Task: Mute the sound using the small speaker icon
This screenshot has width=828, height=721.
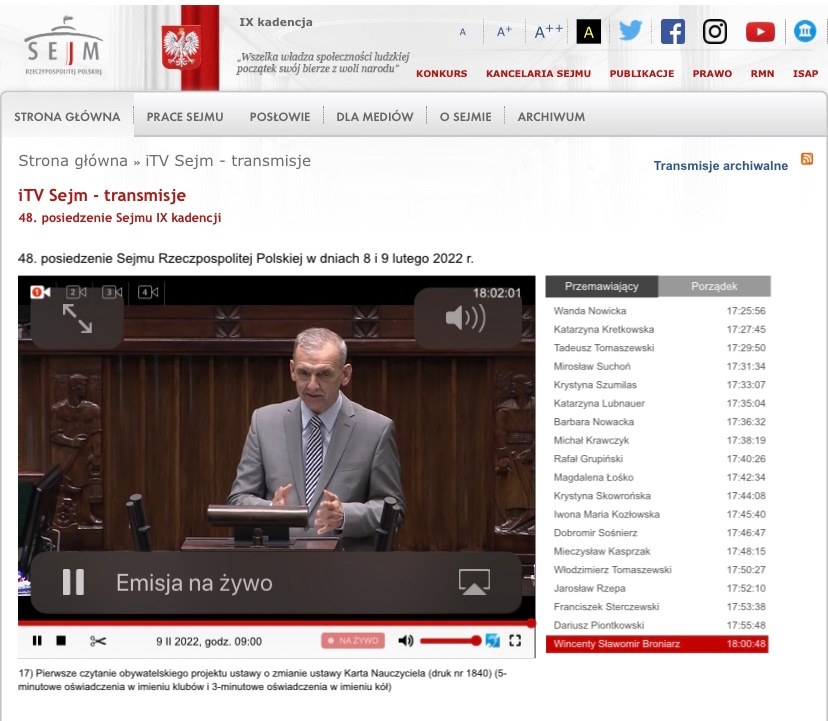Action: [x=406, y=640]
